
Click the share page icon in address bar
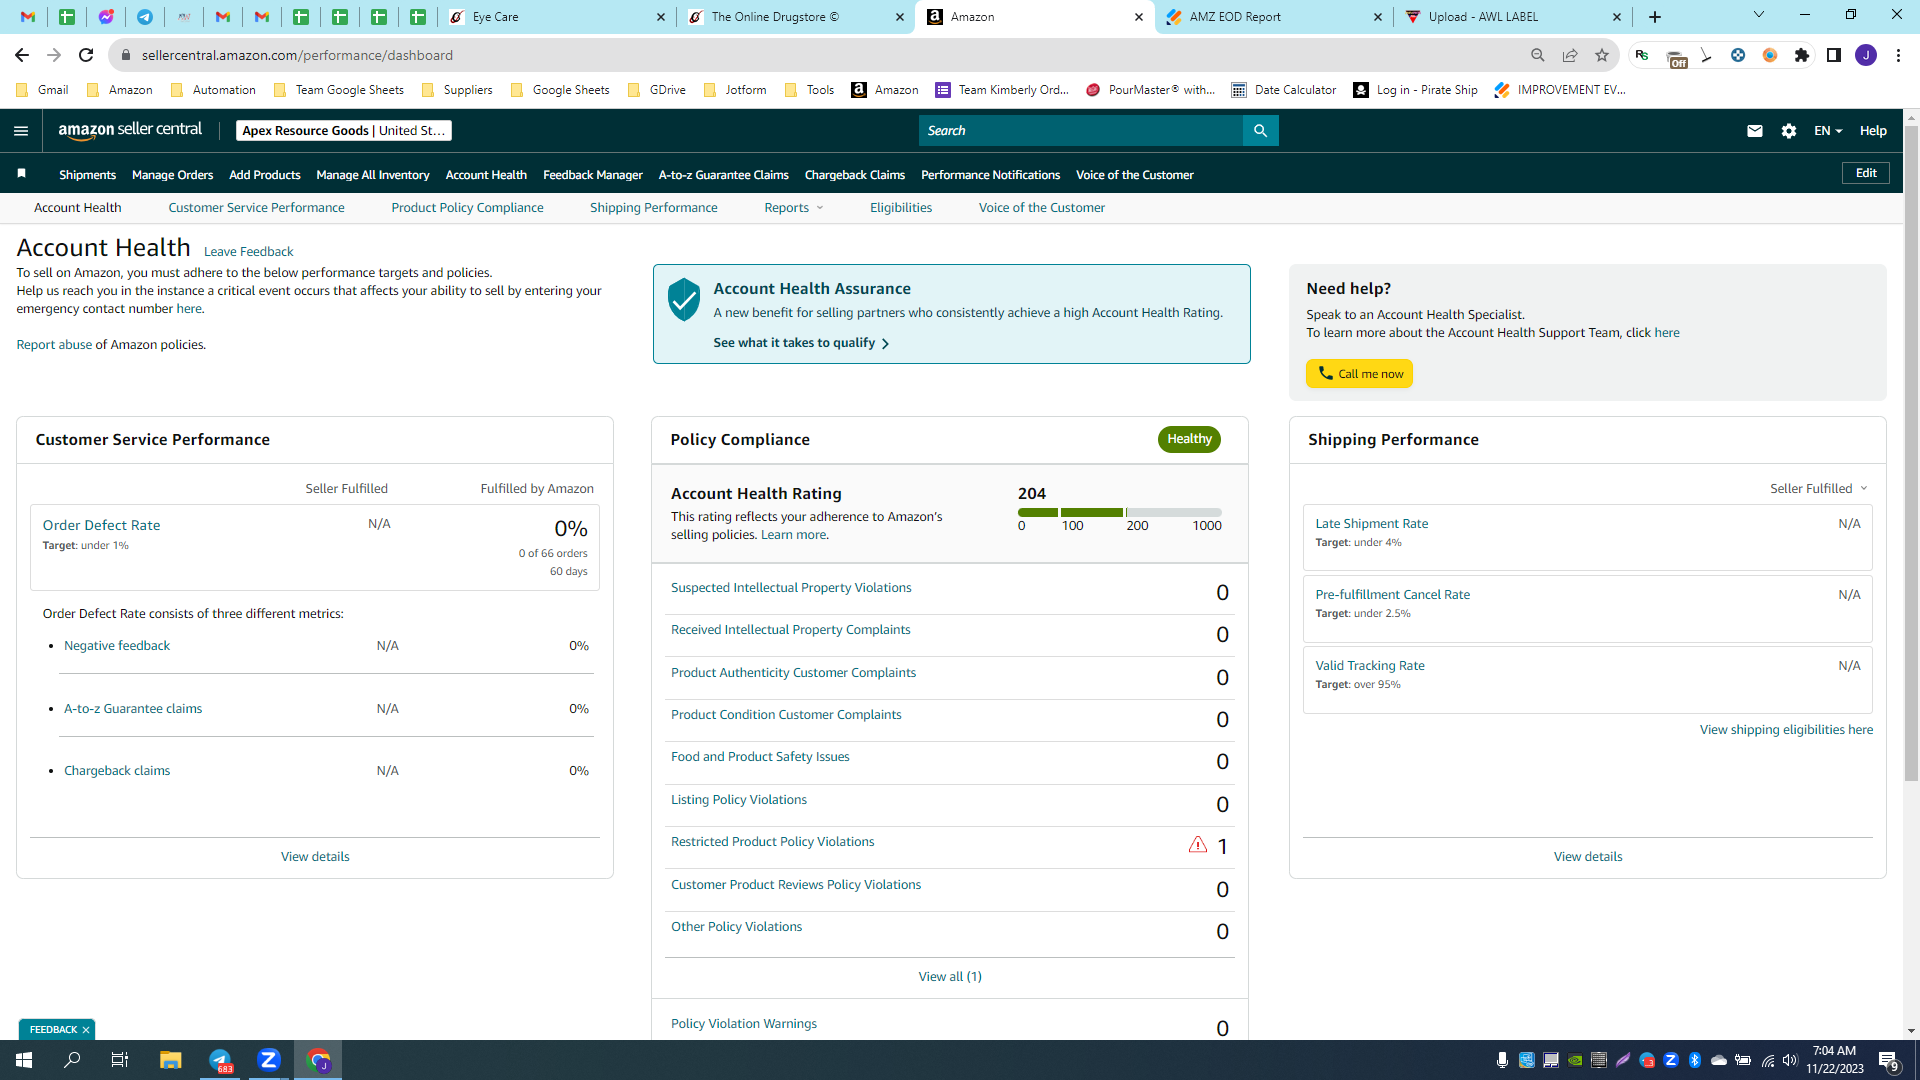(x=1570, y=55)
